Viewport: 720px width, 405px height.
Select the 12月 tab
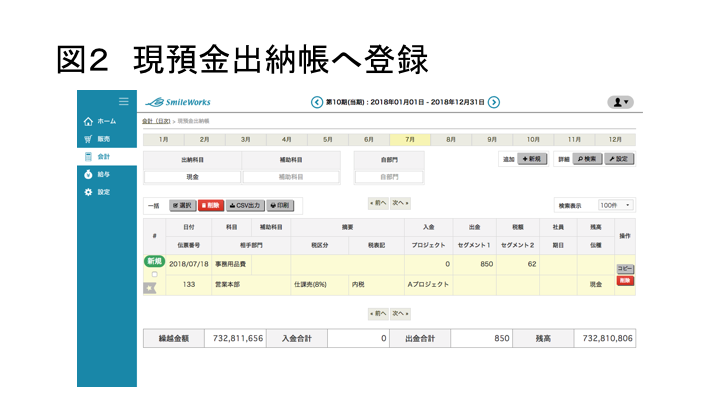615,140
